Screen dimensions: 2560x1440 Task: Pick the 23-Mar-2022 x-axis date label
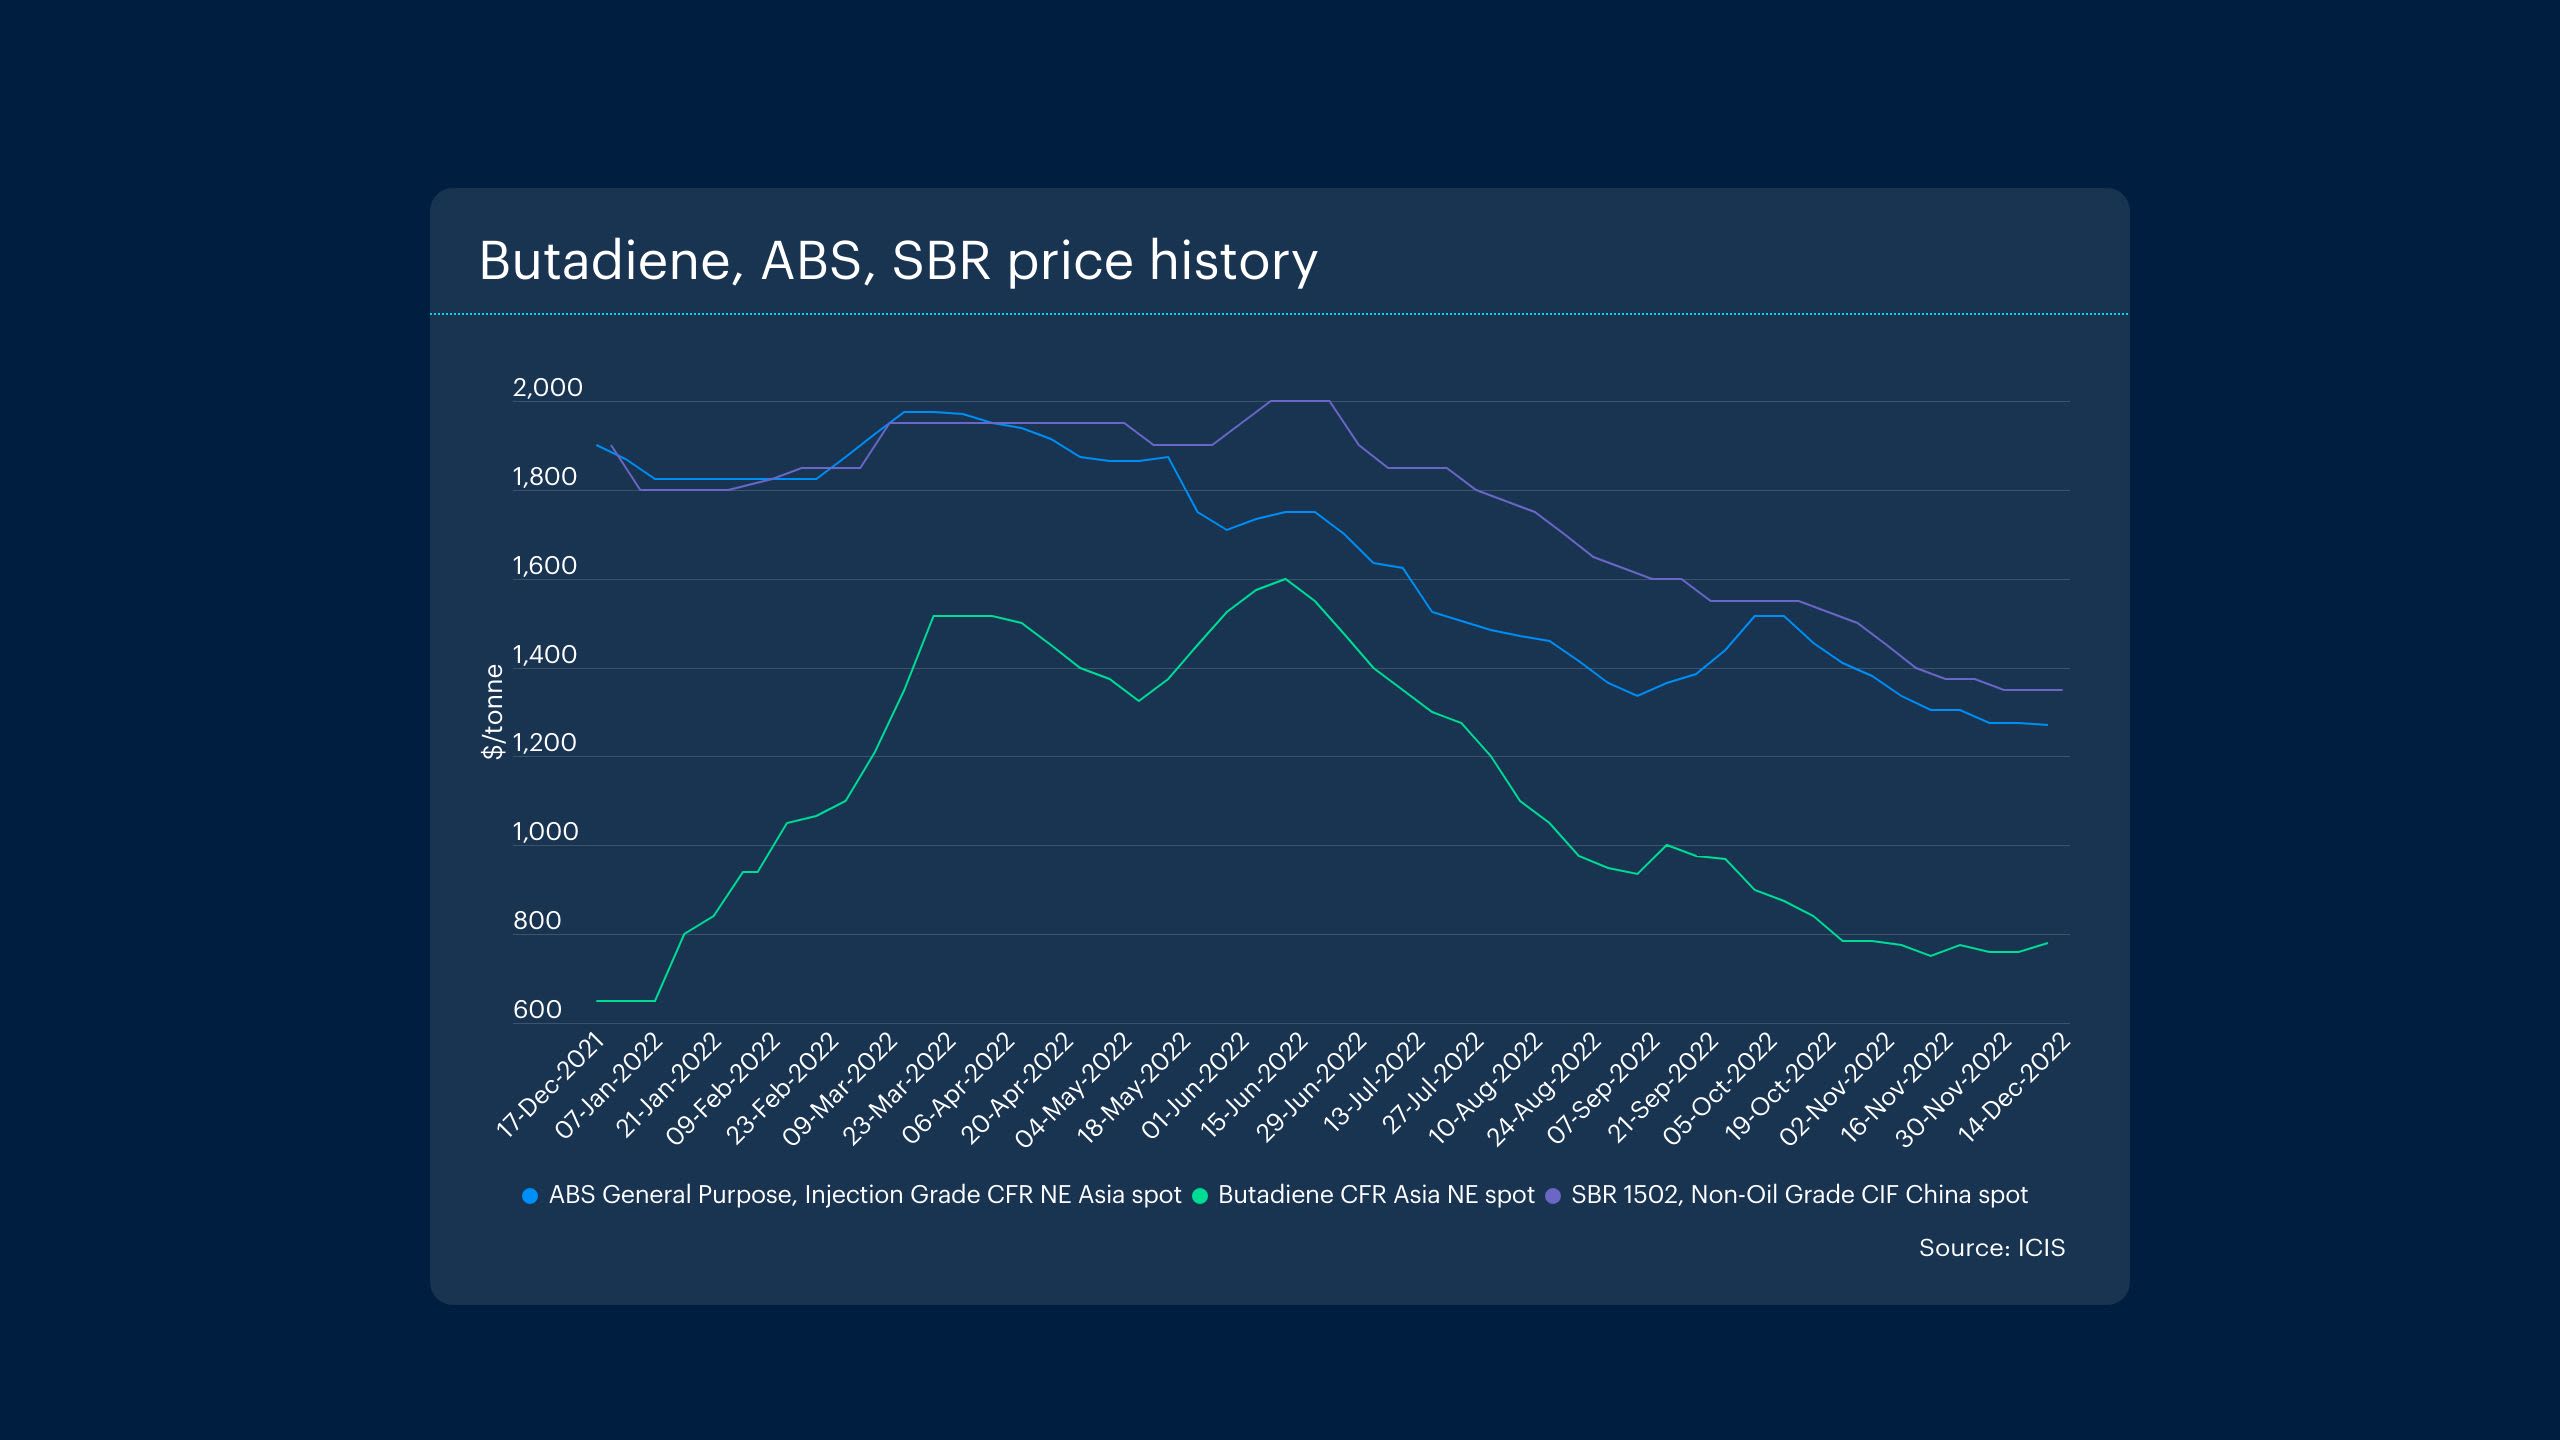pyautogui.click(x=900, y=1089)
